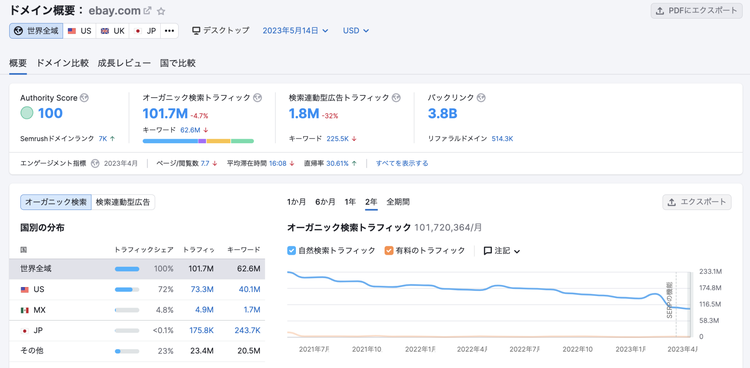
Task: Click keyword position distribution color bar
Action: coord(198,141)
